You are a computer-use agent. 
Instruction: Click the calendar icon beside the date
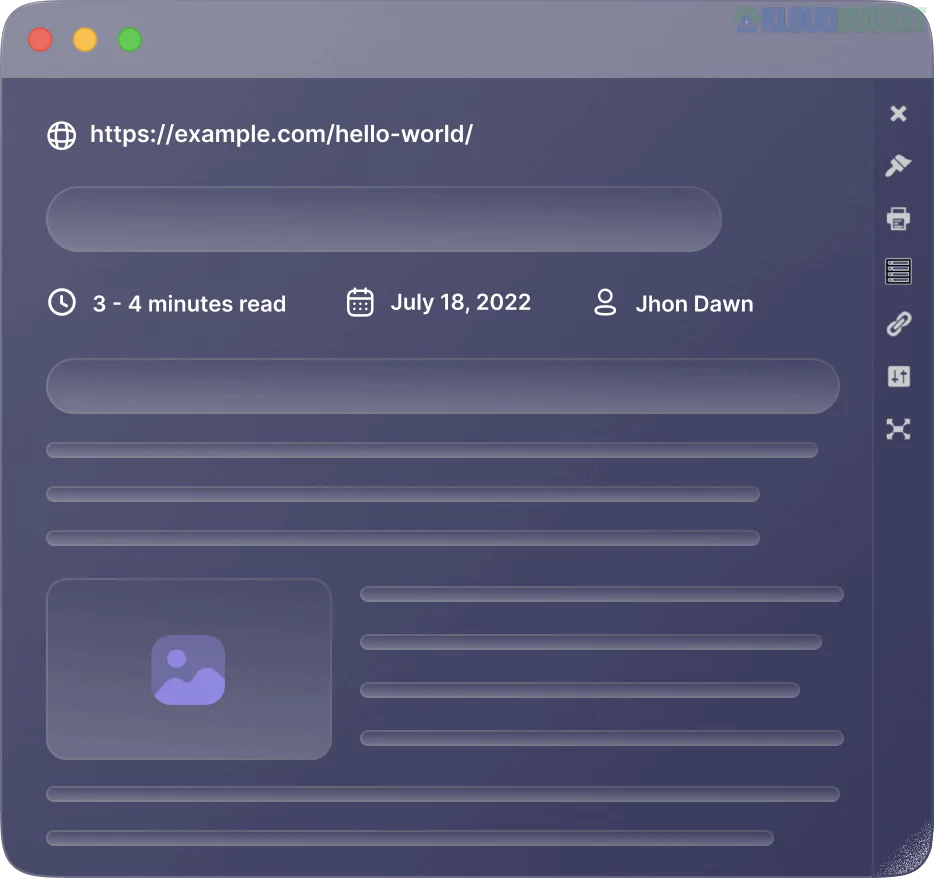(359, 302)
